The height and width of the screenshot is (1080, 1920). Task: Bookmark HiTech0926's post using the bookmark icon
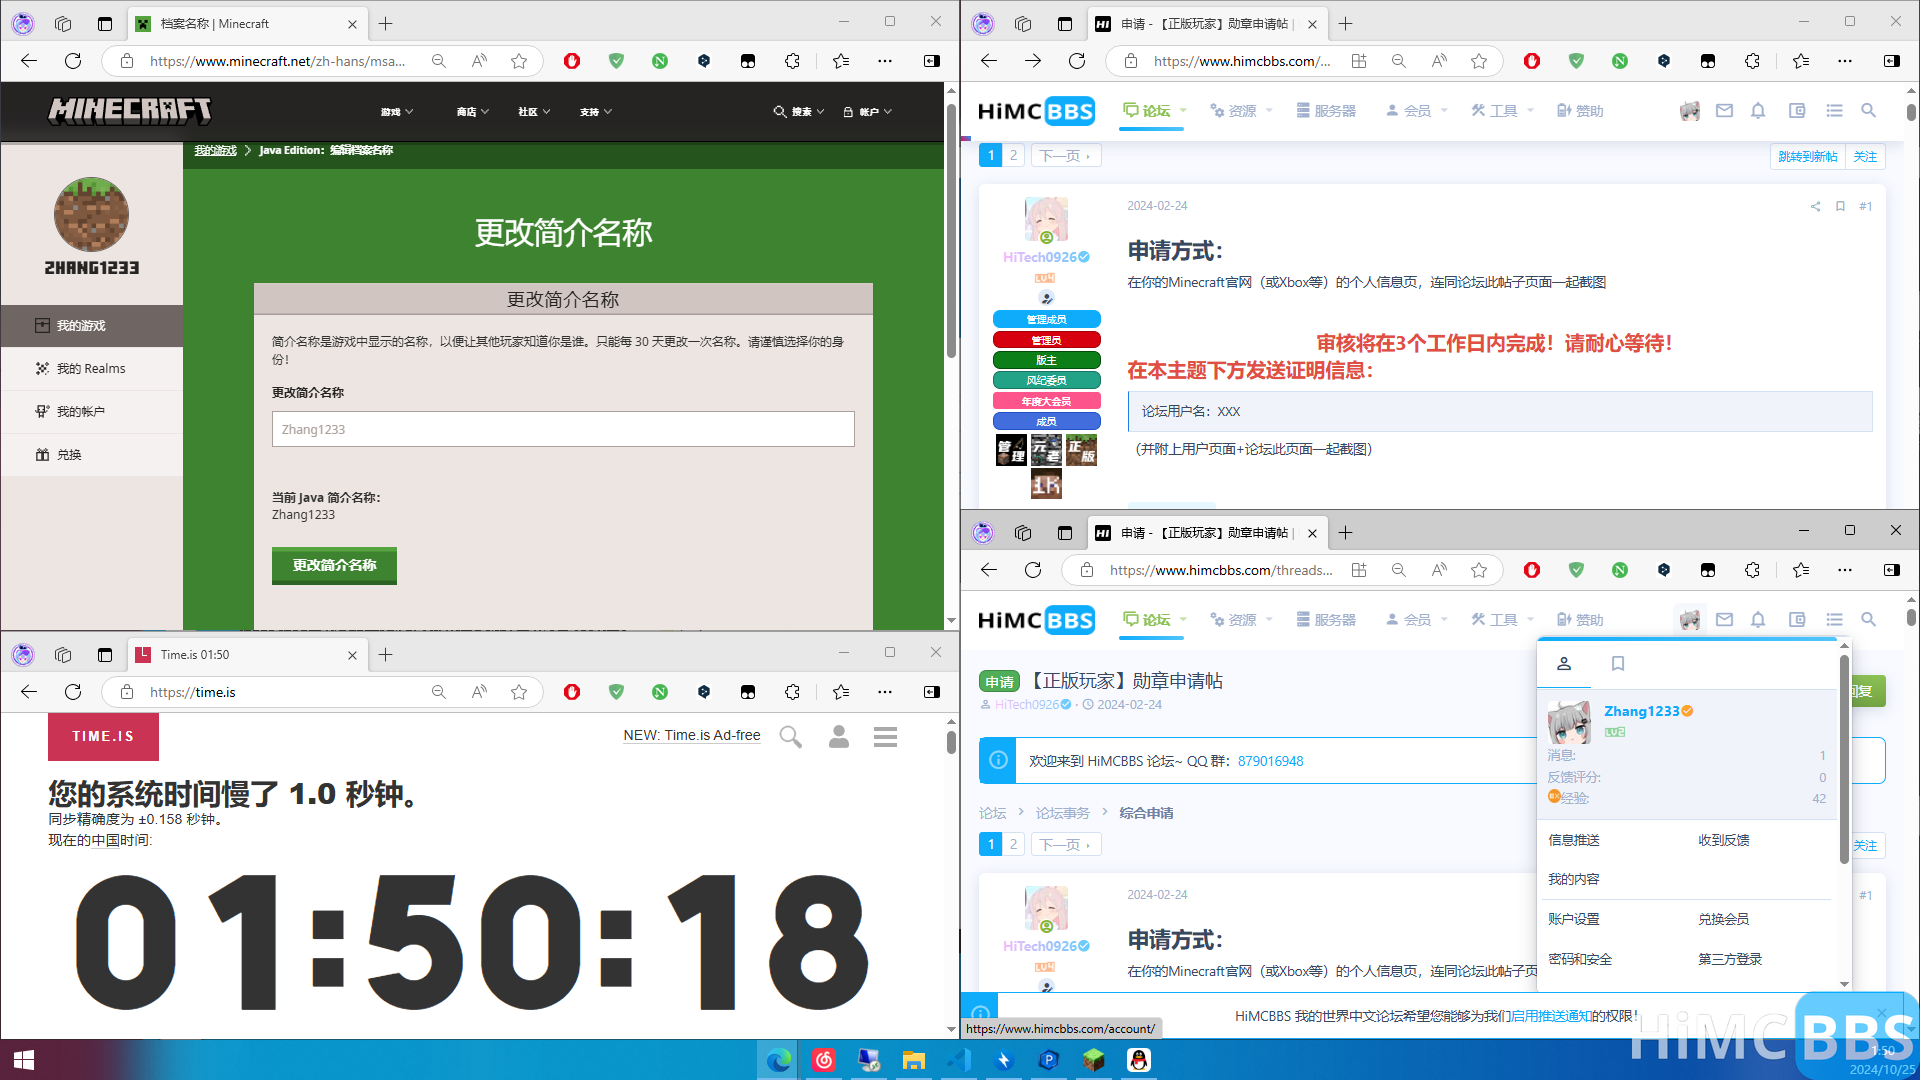1840,207
